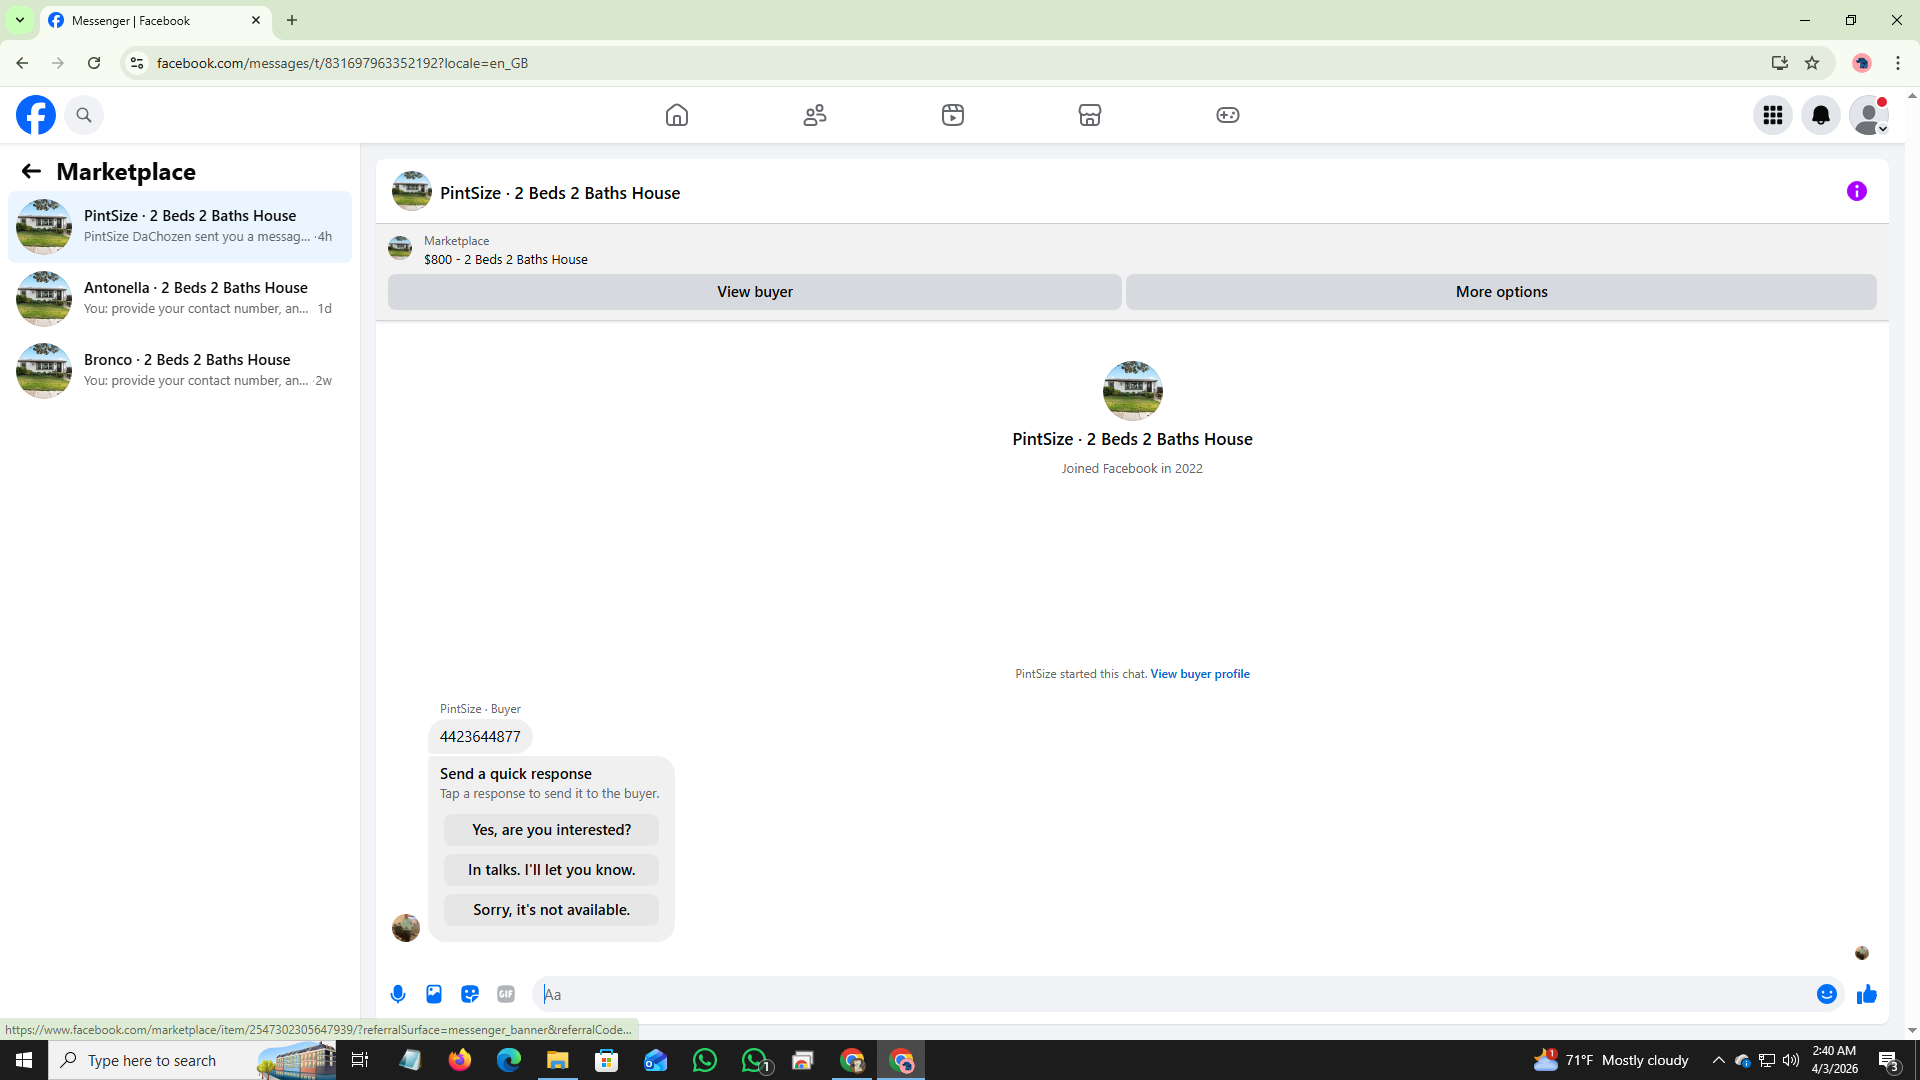
Task: Choose a sticker
Action: pos(470,994)
